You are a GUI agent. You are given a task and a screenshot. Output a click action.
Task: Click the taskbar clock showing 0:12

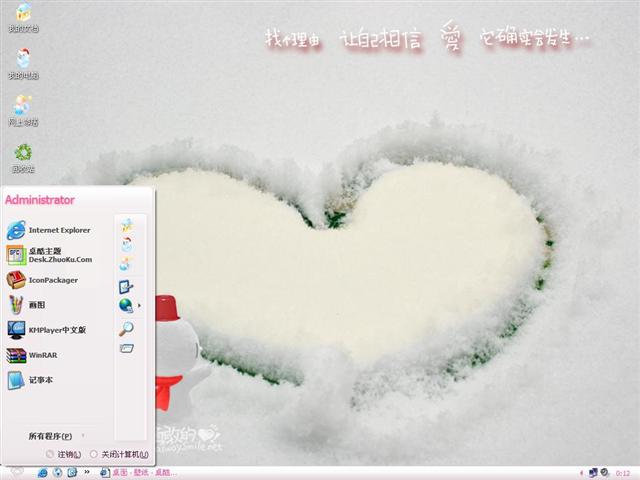623,473
